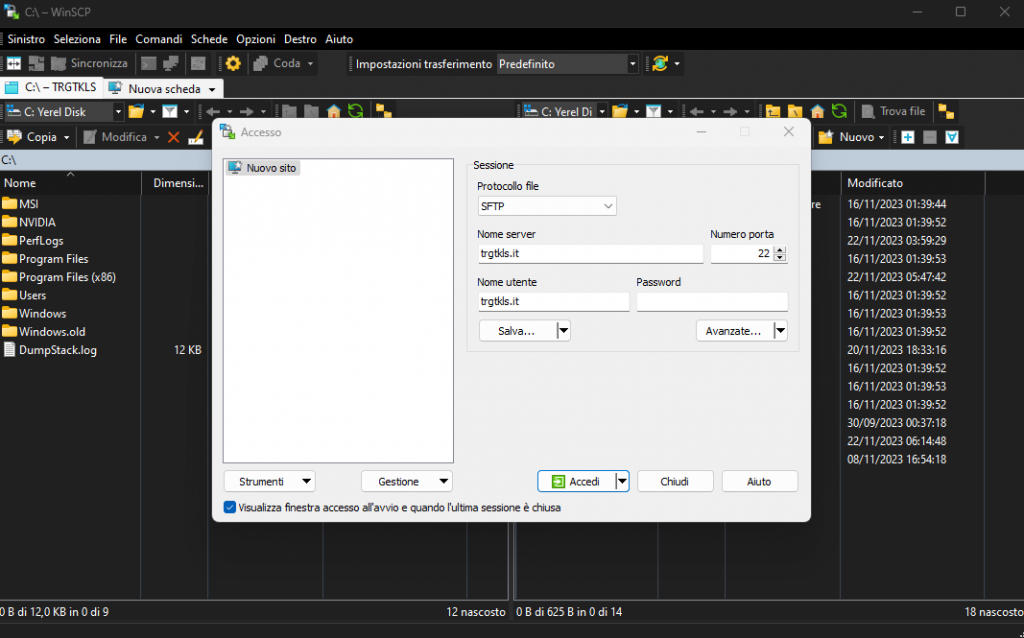Viewport: 1024px width, 638px height.
Task: Open the Comandi menu
Action: coord(159,39)
